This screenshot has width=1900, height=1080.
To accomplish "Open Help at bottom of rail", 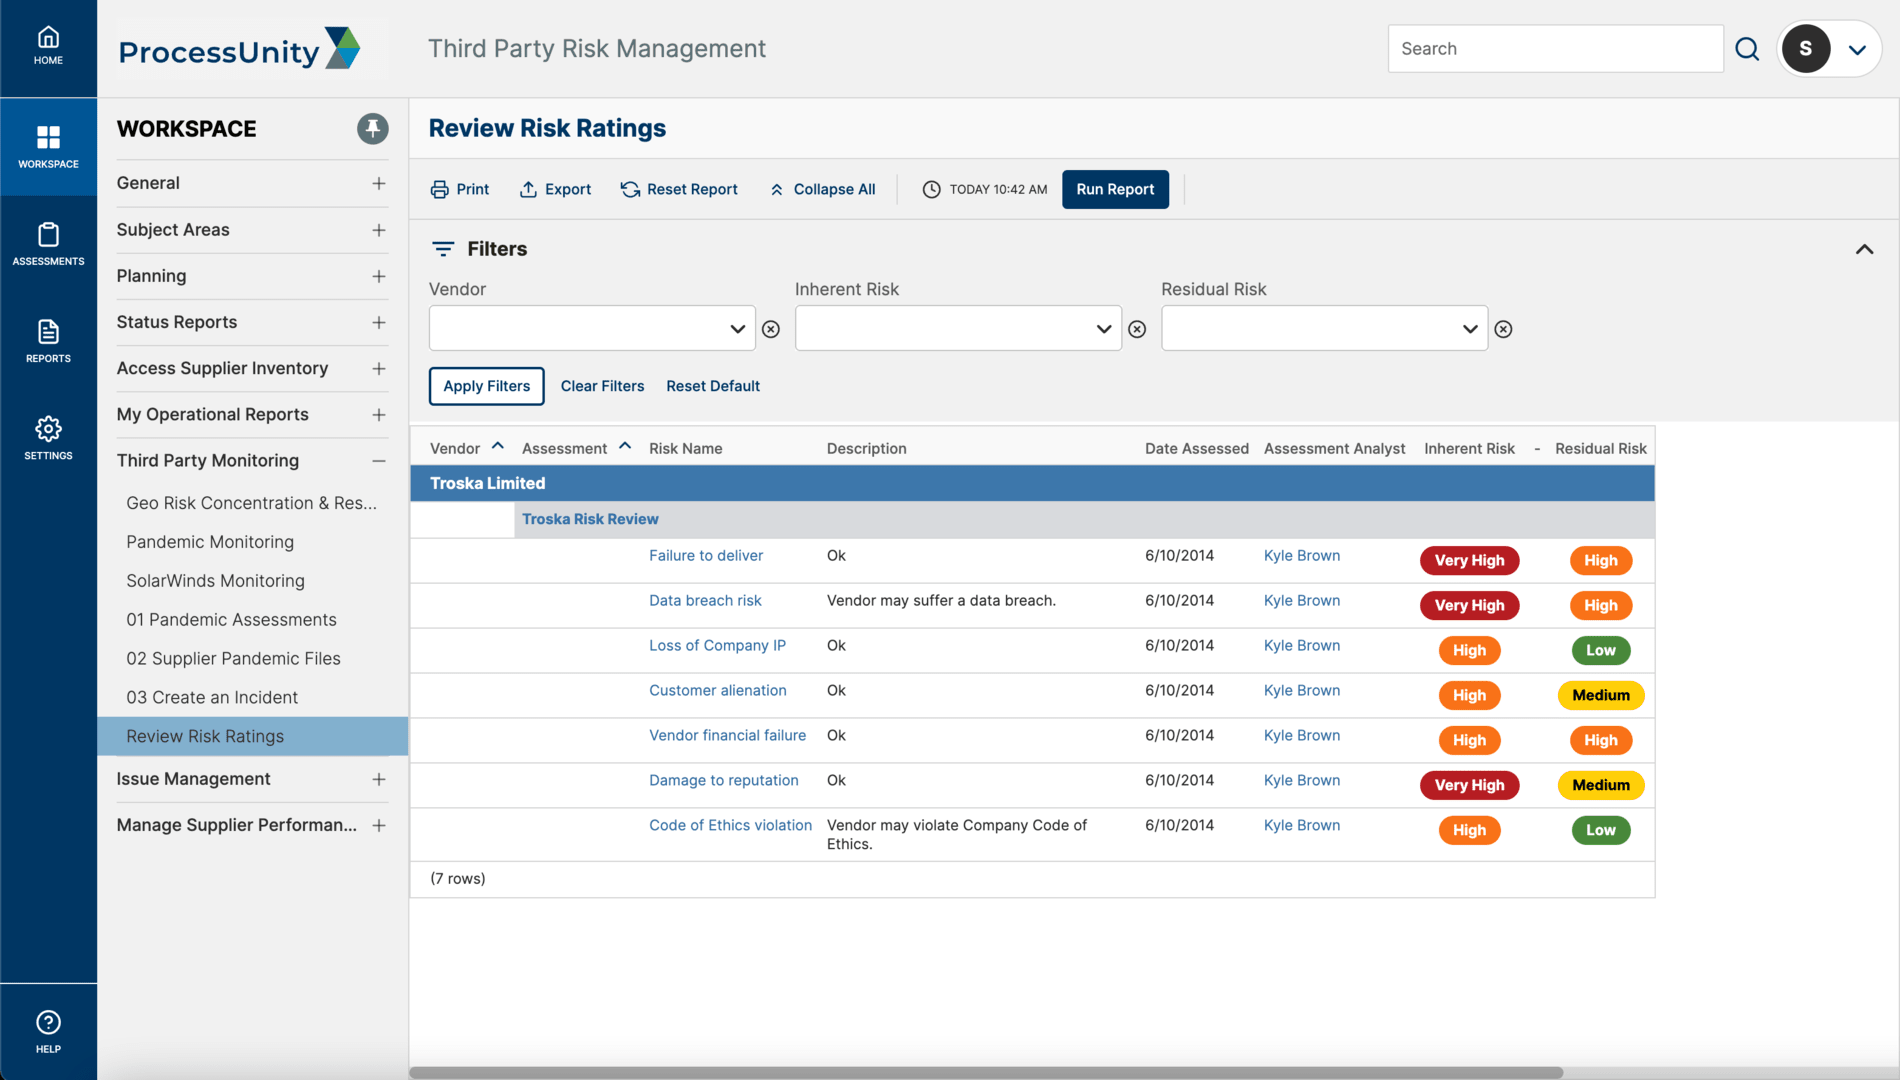I will pos(48,1032).
